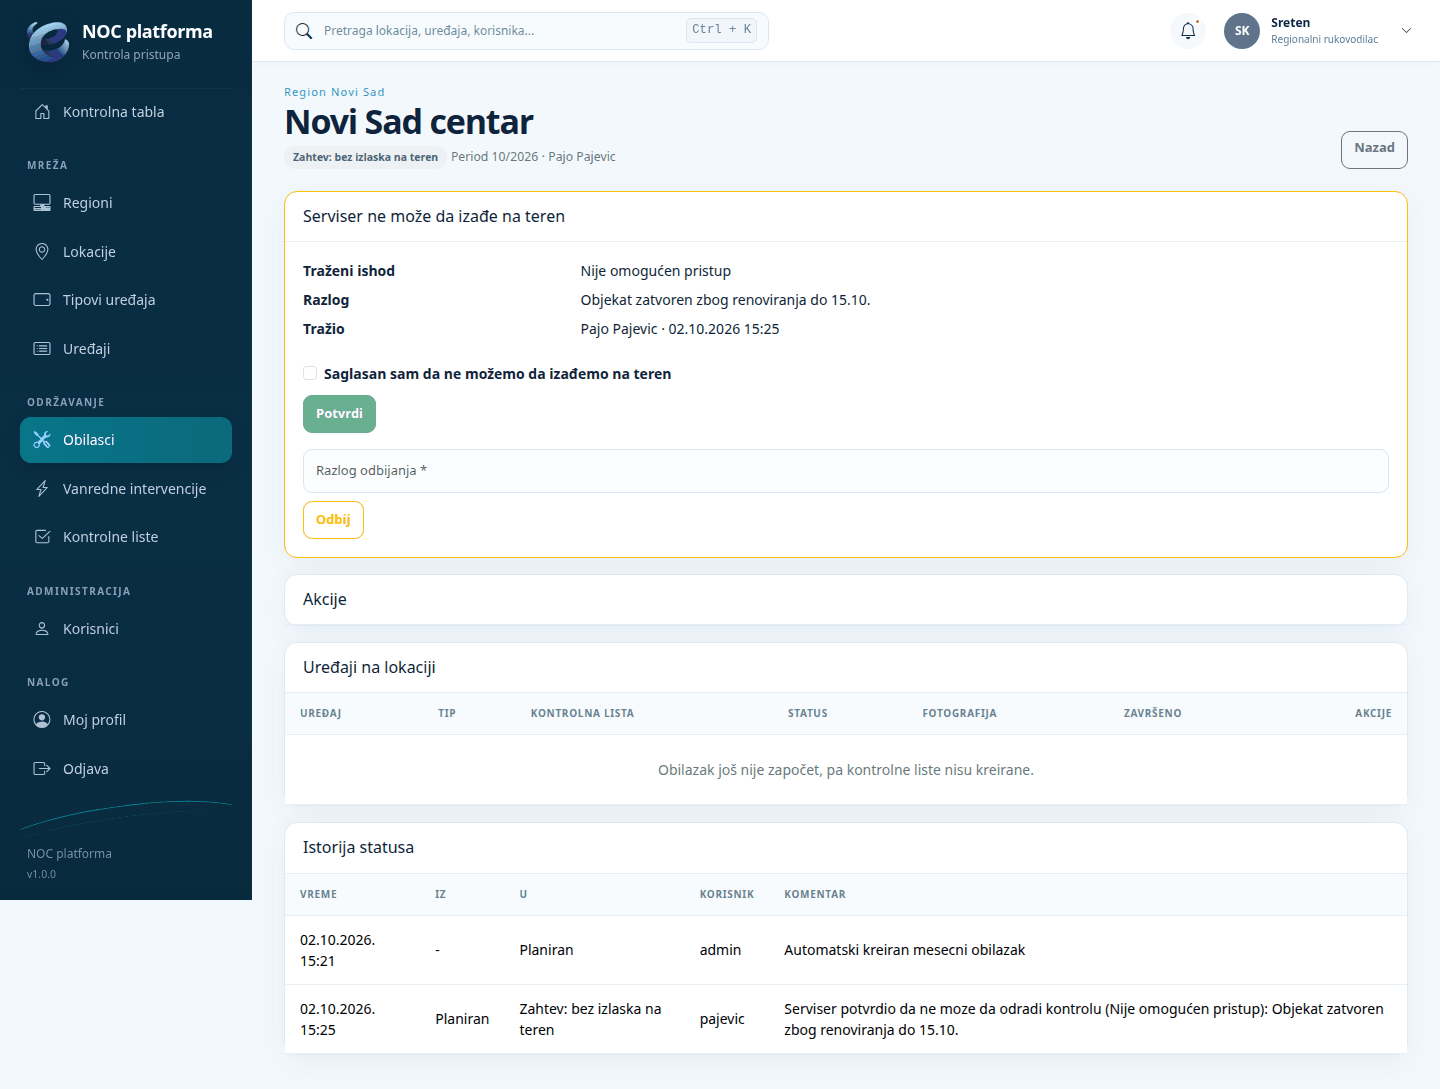Click the ZAVRŠENO column header

coord(1152,713)
